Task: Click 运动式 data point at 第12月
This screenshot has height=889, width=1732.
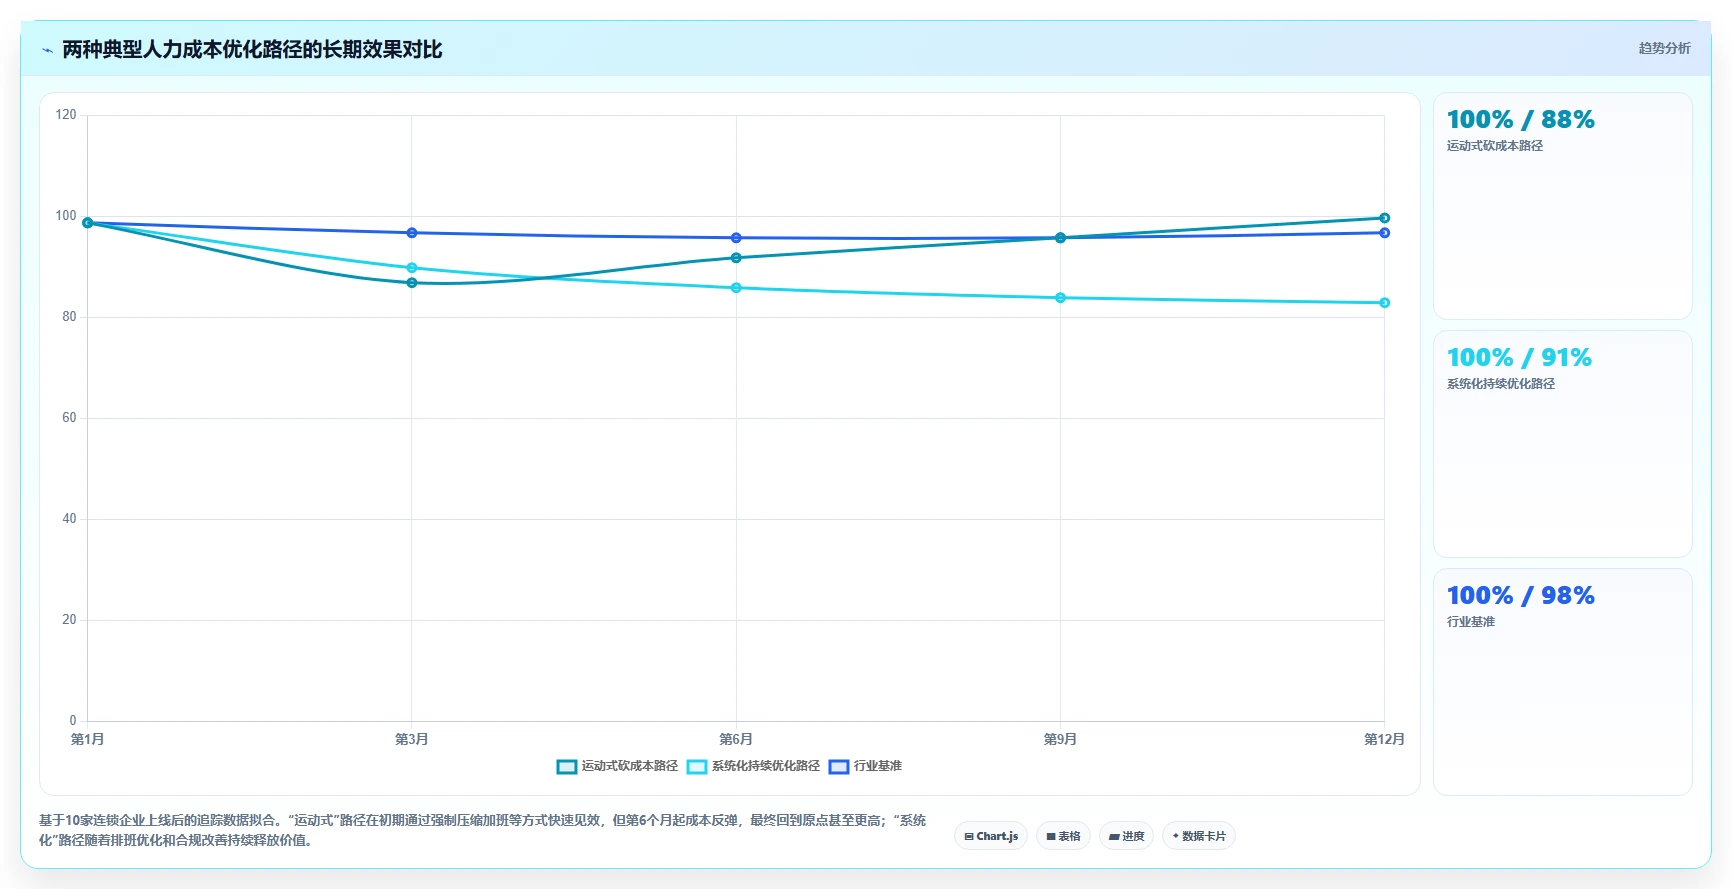Action: [x=1385, y=218]
